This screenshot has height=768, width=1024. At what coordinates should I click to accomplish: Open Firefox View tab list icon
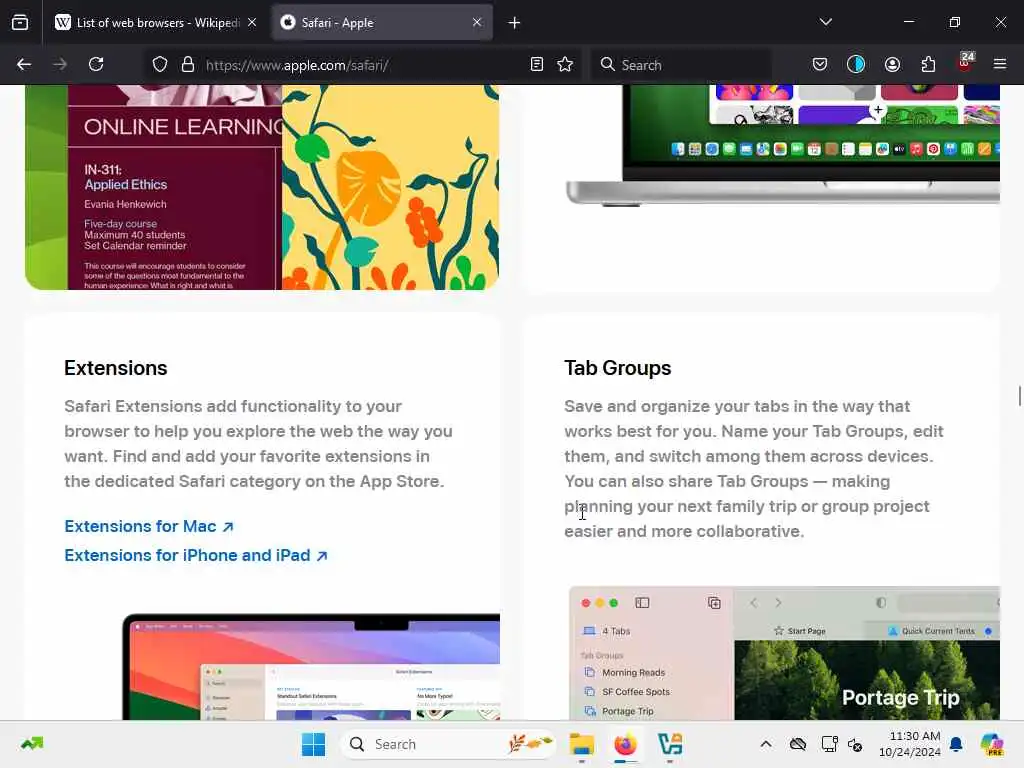[x=20, y=22]
